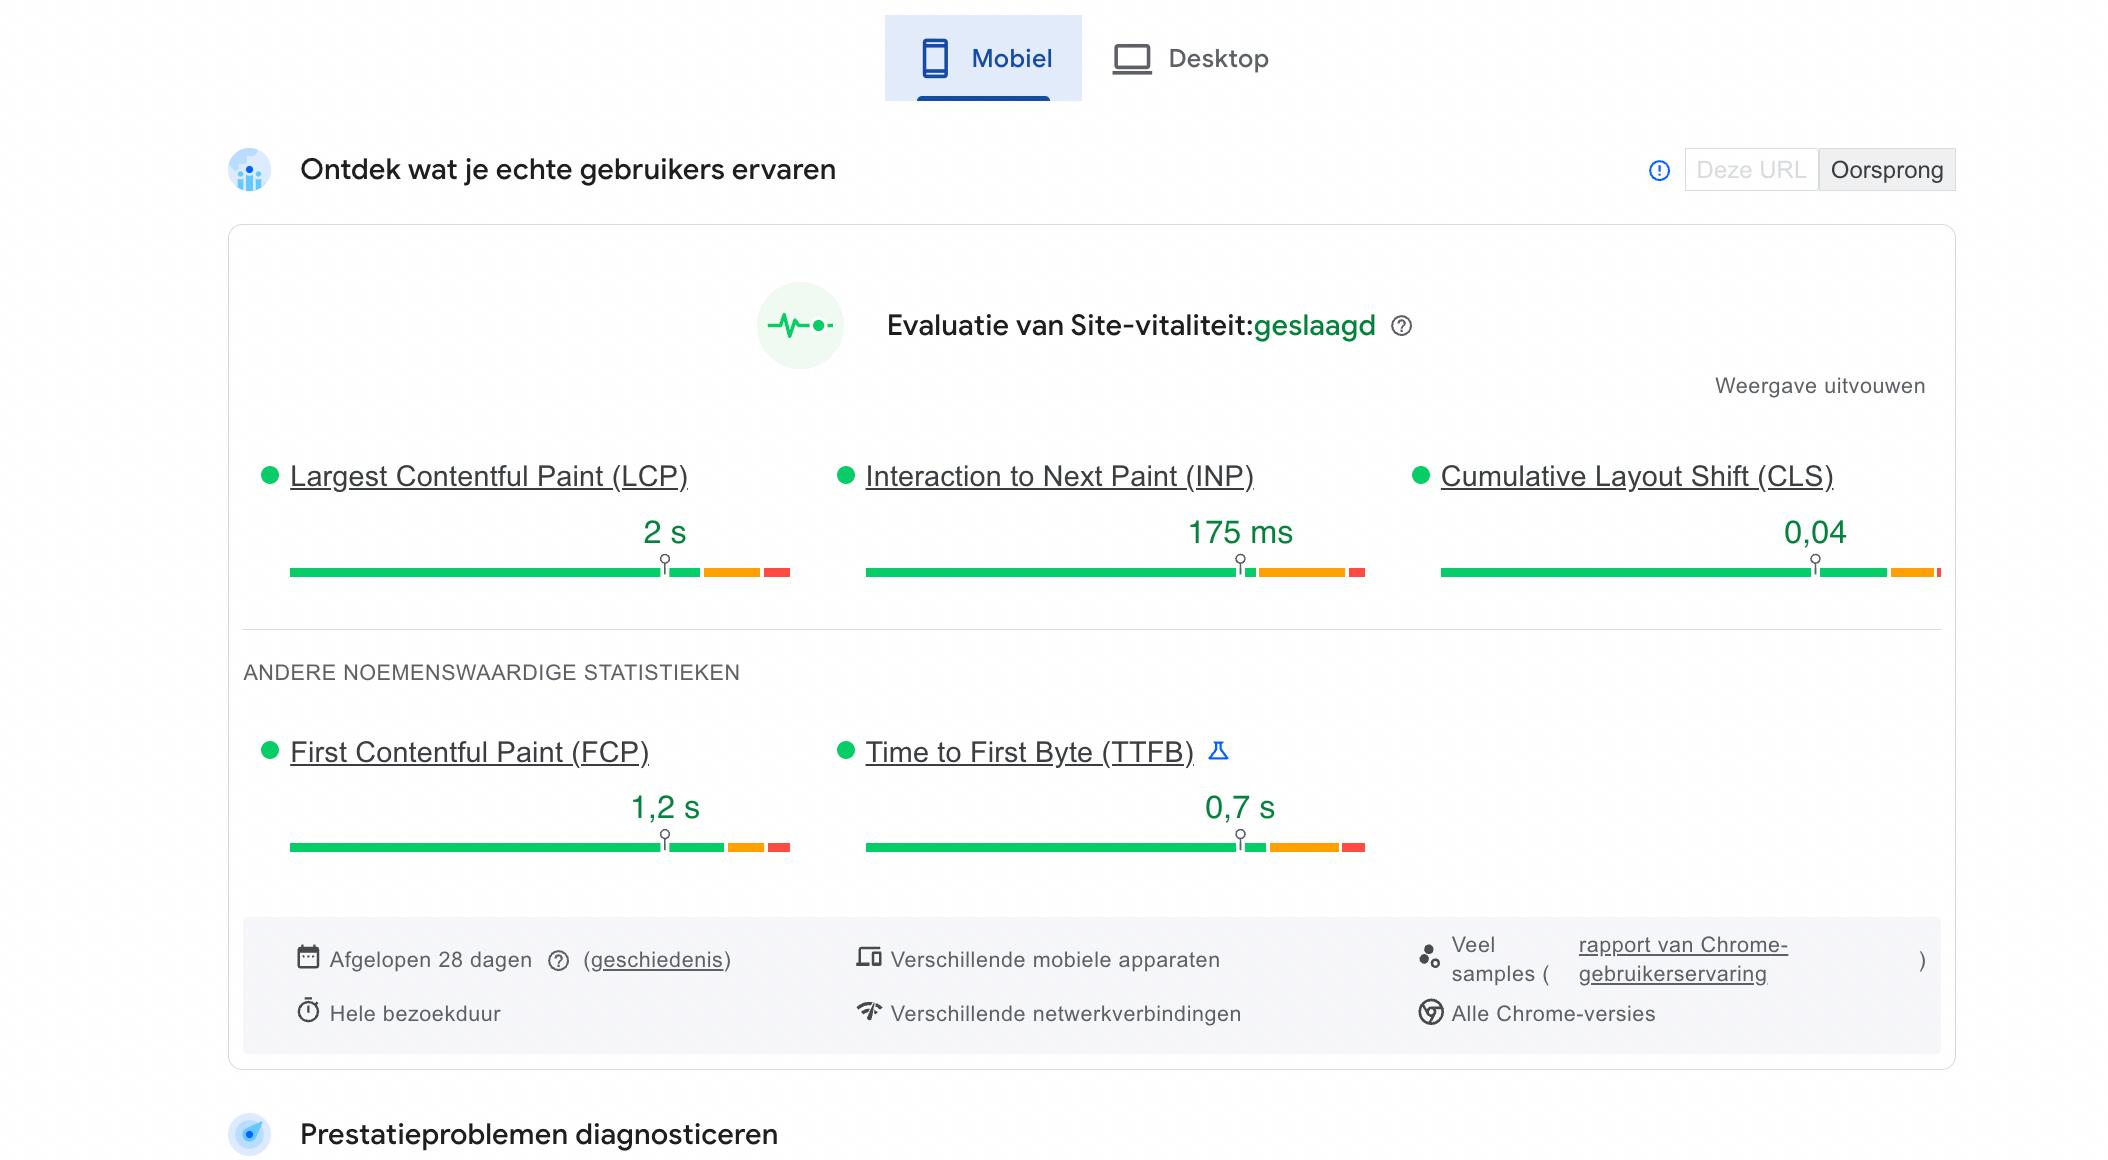Expand view with Weergave uitvouwen
Image resolution: width=2108 pixels, height=1160 pixels.
point(1819,386)
